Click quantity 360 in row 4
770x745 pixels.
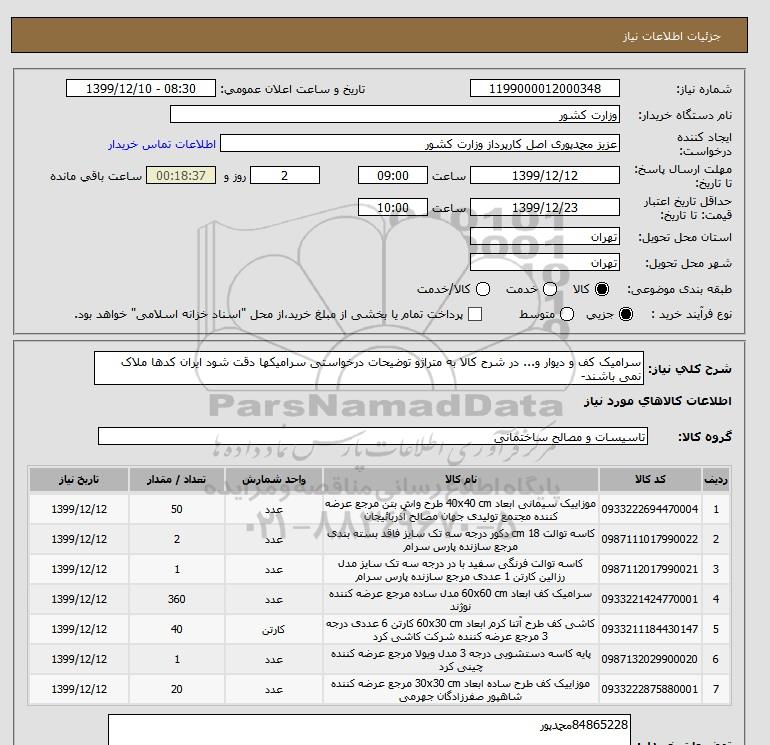pos(177,599)
